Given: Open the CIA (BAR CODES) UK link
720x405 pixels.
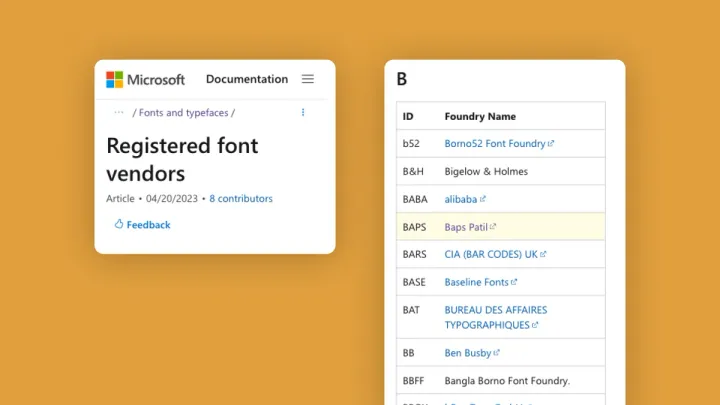Looking at the screenshot, I should (x=491, y=254).
